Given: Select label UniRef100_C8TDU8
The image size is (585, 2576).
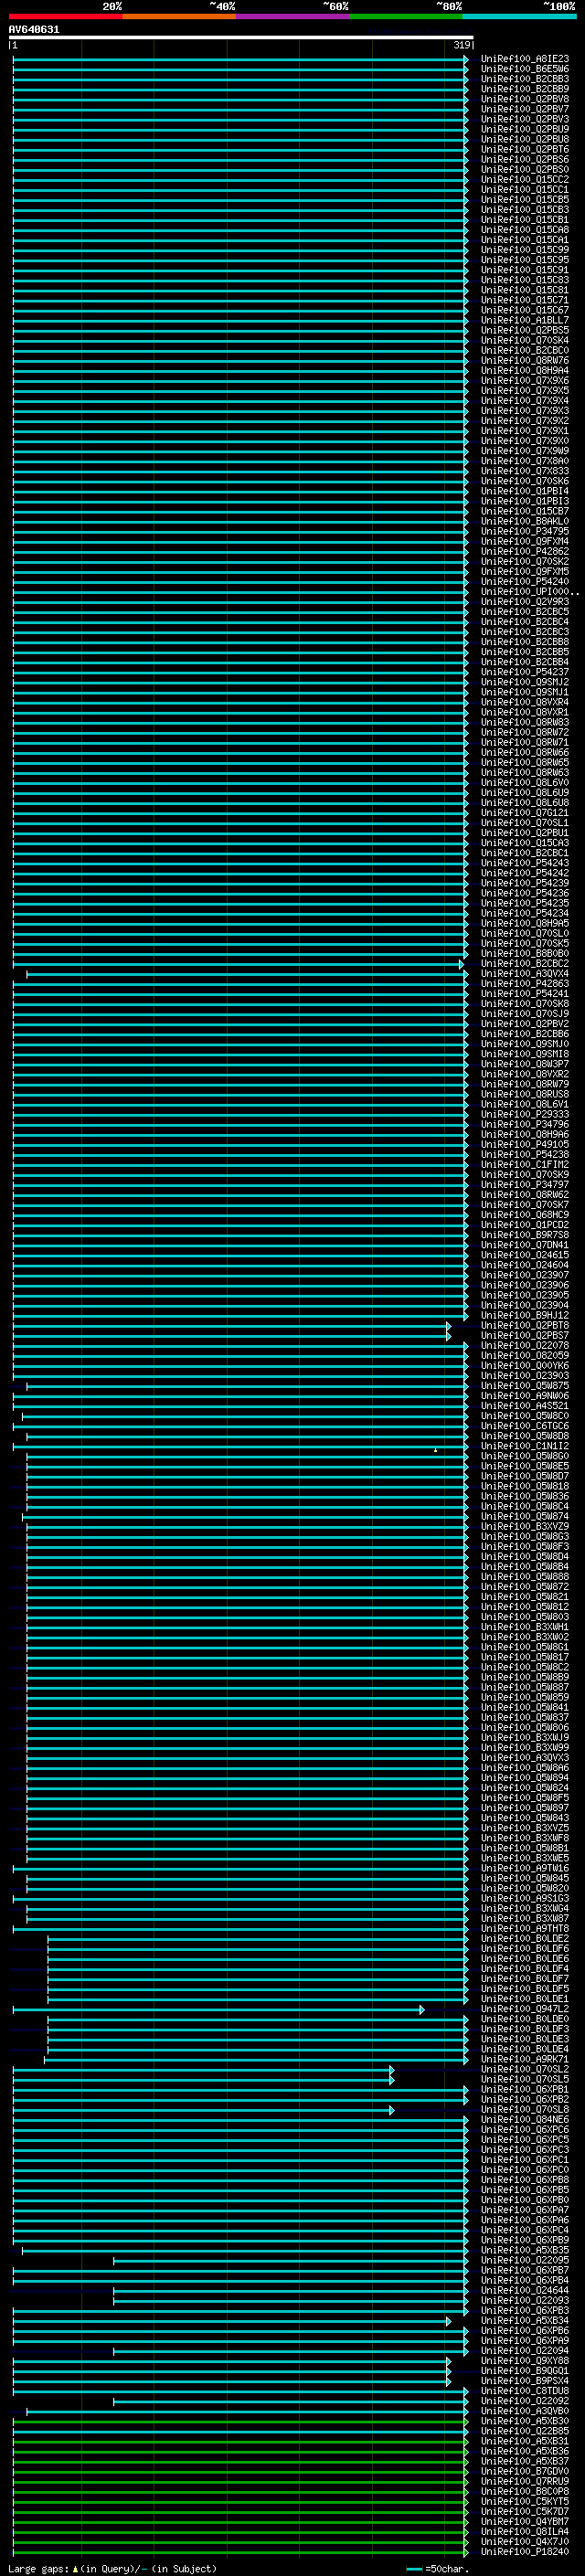Looking at the screenshot, I should pos(524,2391).
